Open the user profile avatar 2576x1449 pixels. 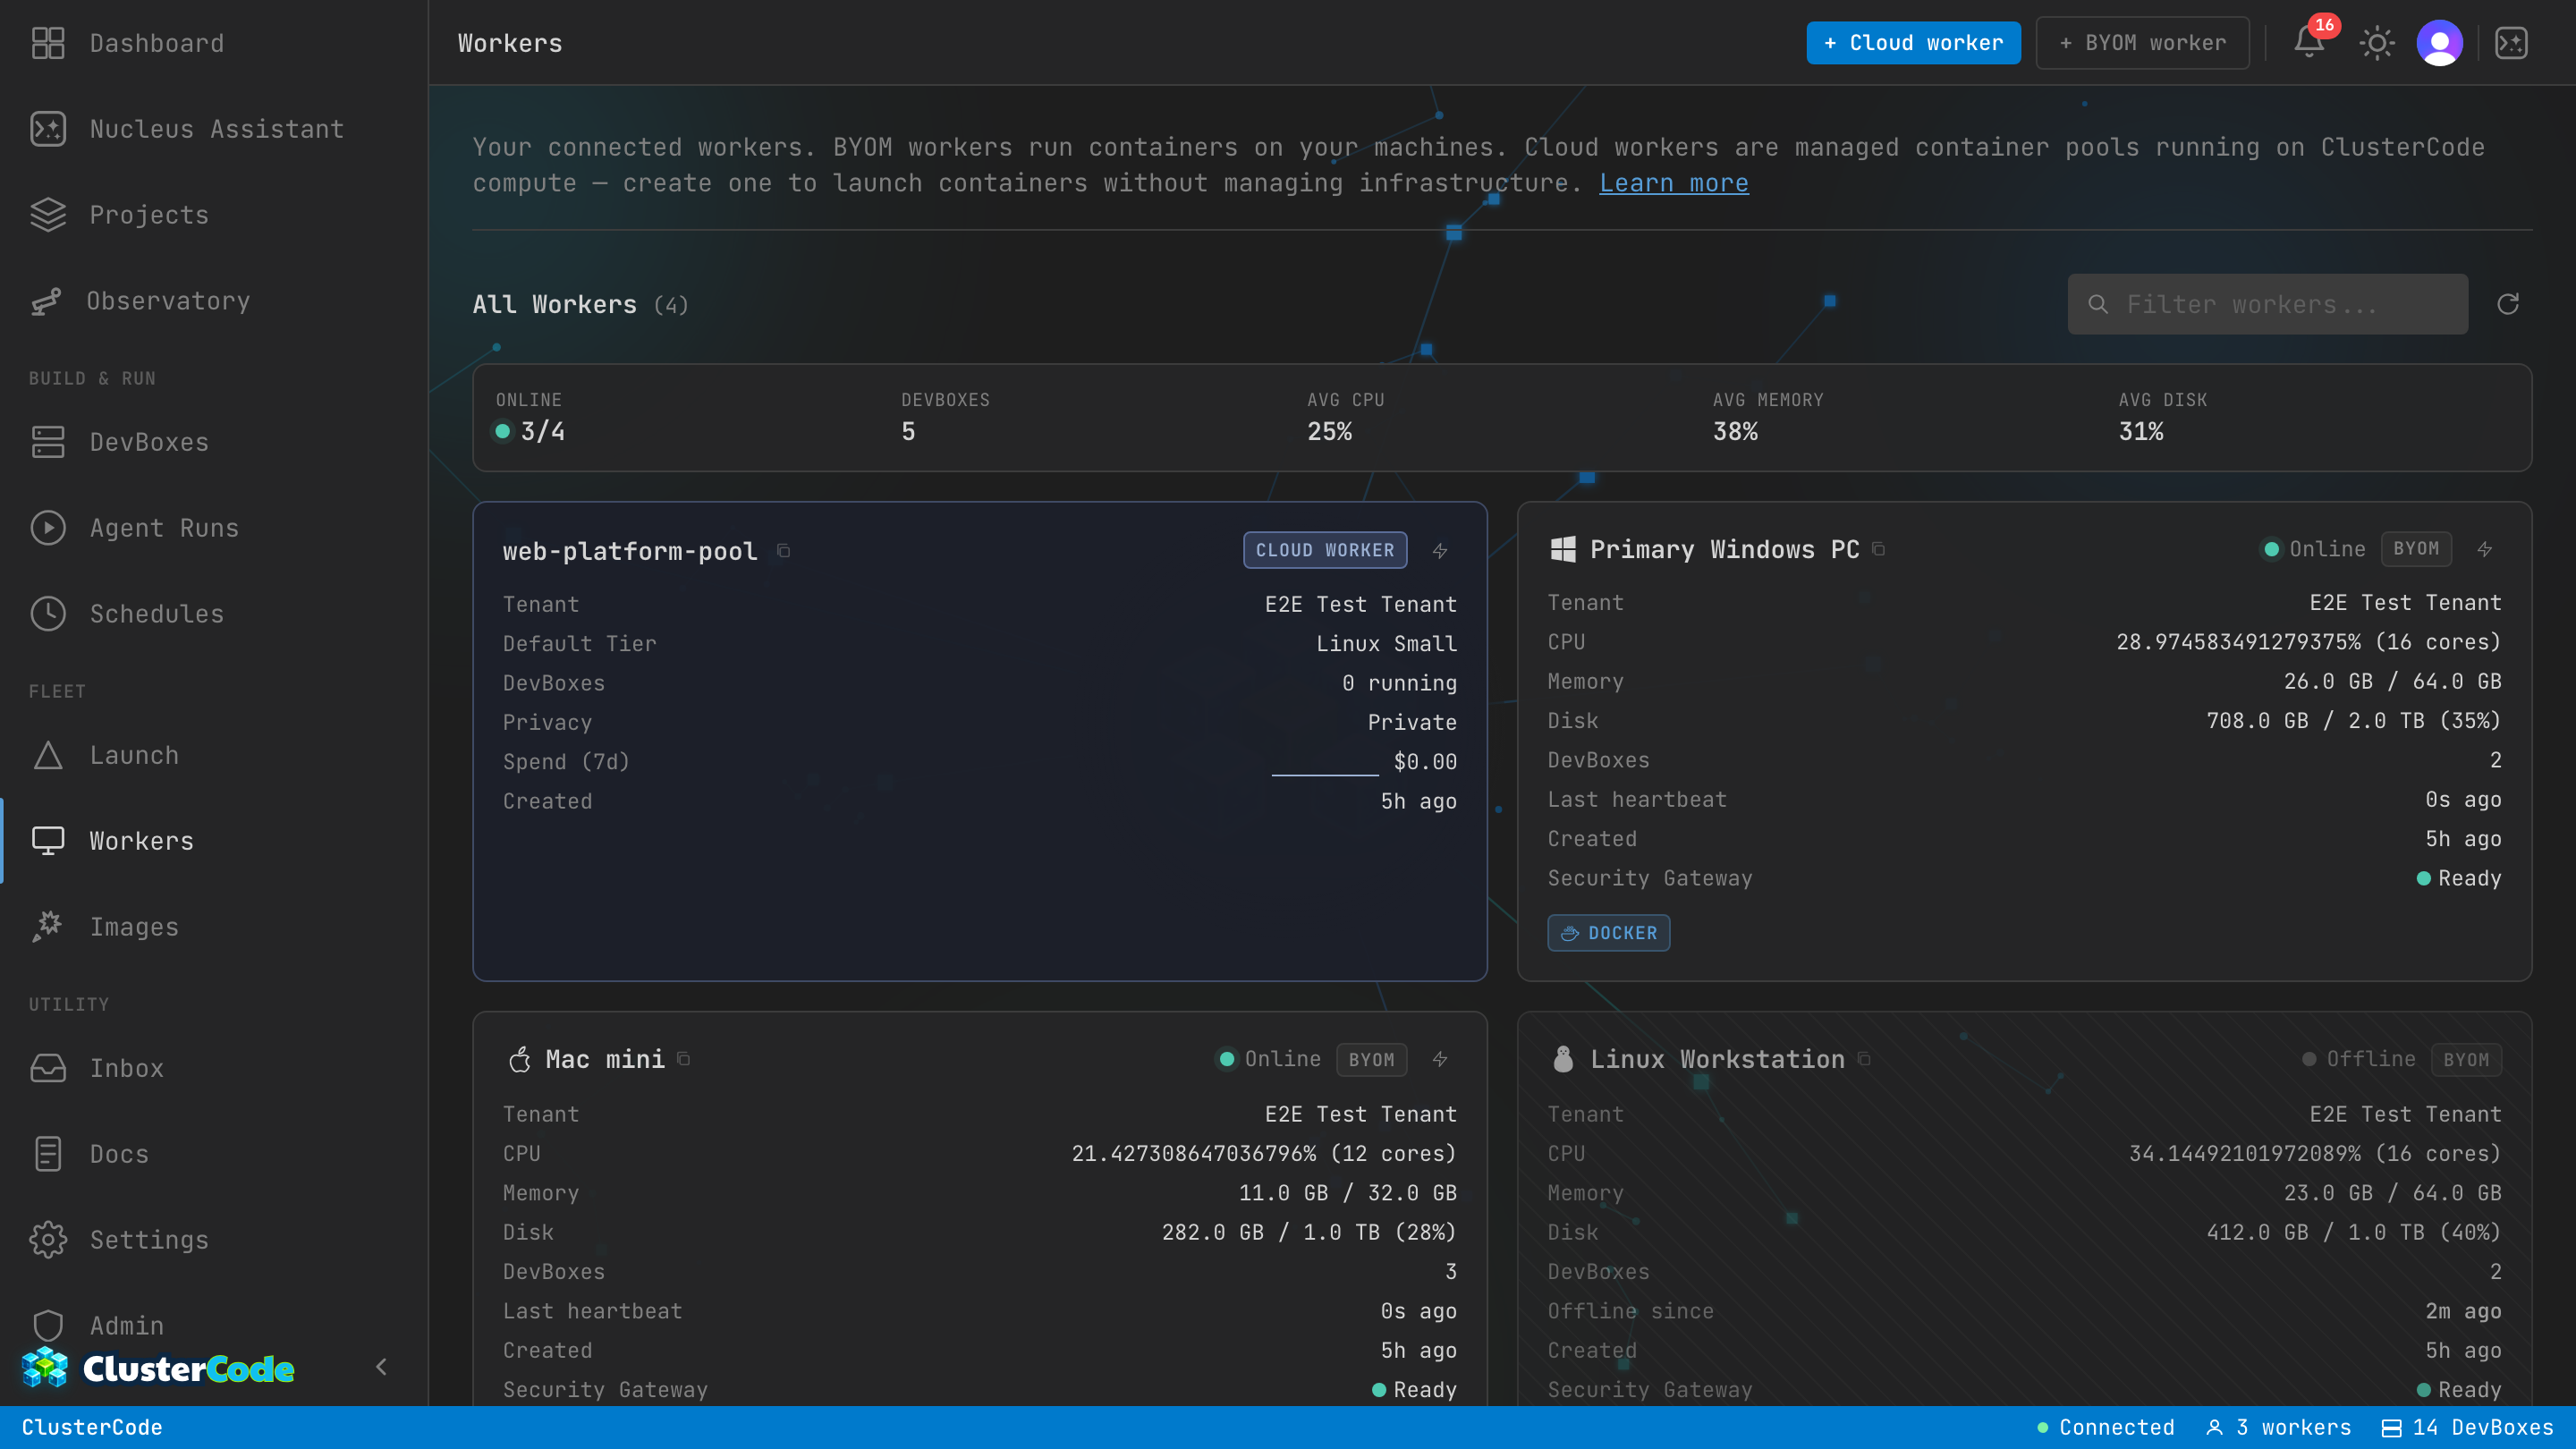click(x=2439, y=42)
